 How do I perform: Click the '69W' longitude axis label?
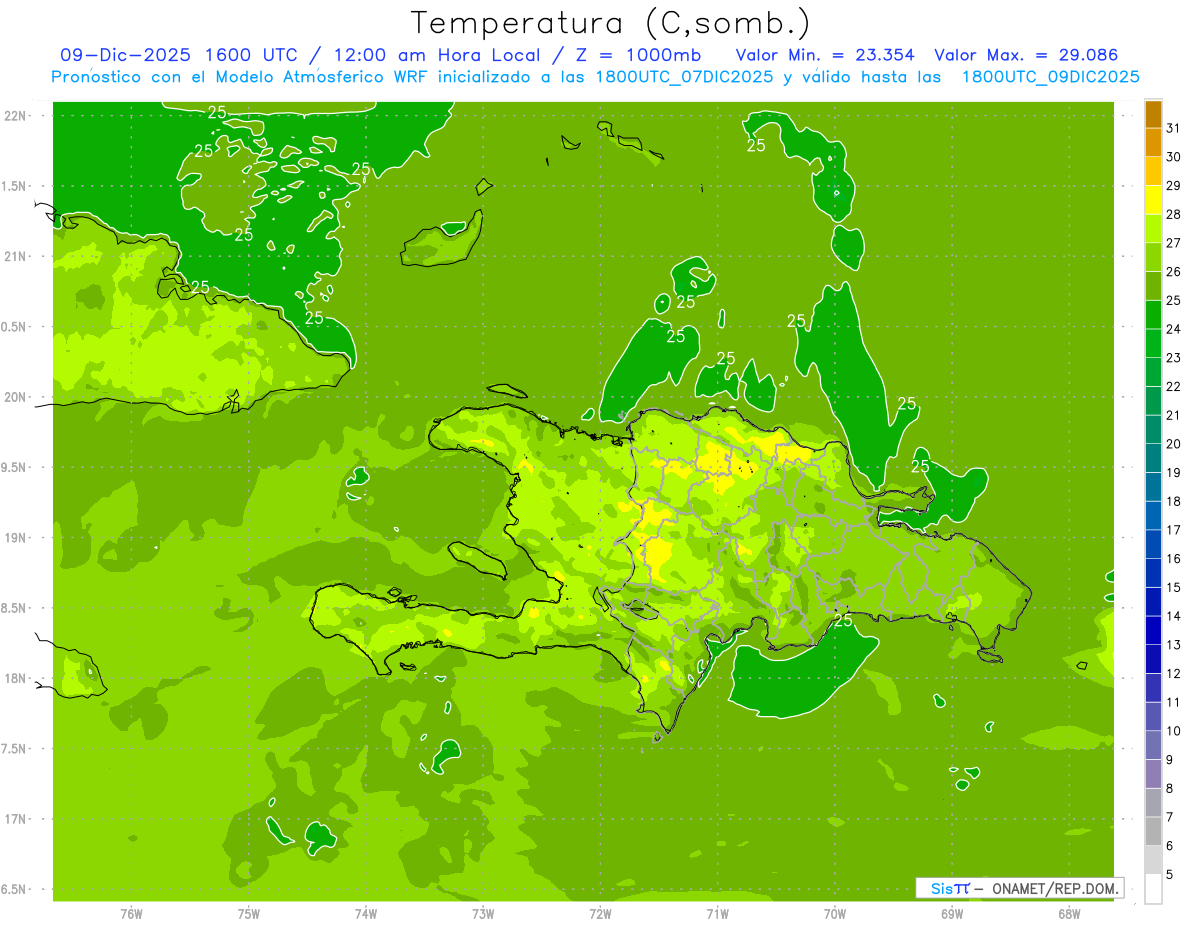pos(952,914)
